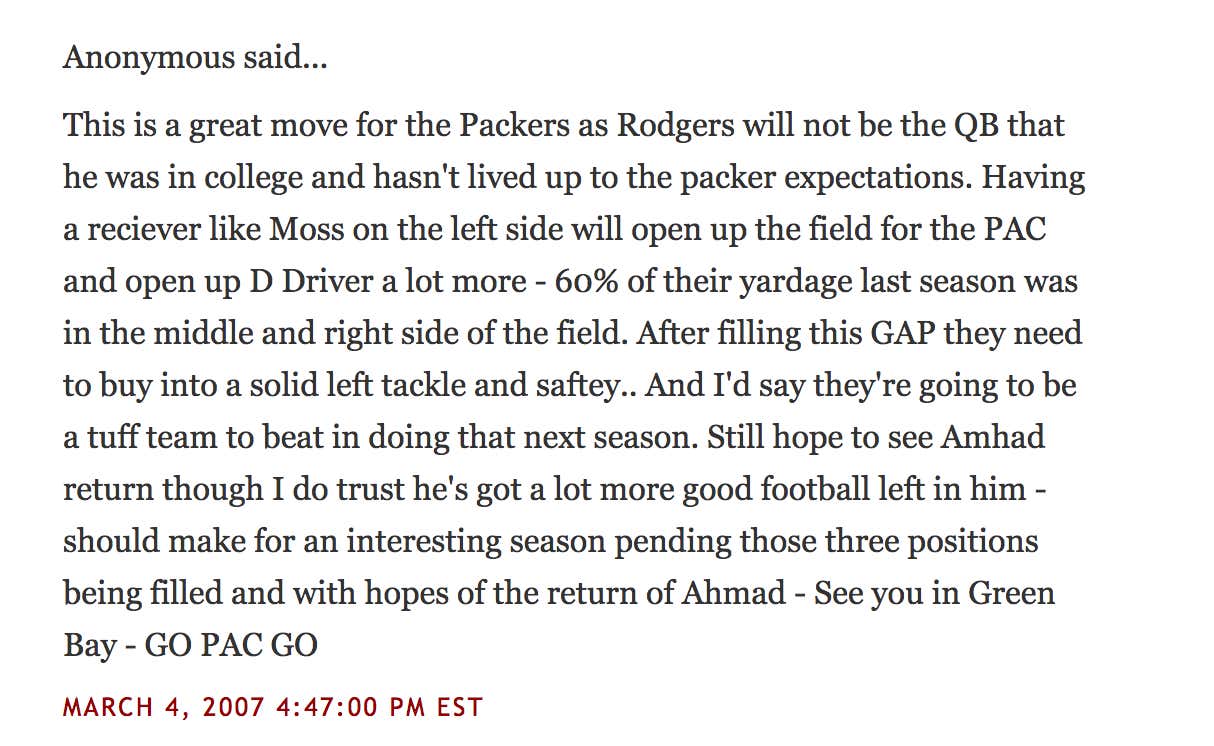The image size is (1214, 746).
Task: Click the "Anonymous said..." comment header
Action: (195, 58)
